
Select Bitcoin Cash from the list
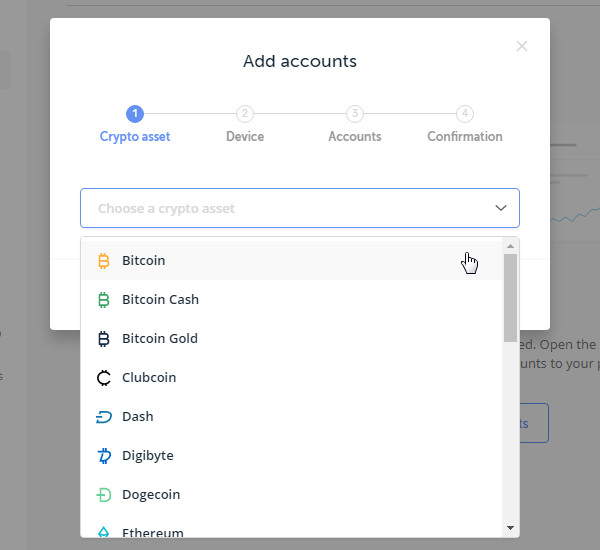291,300
